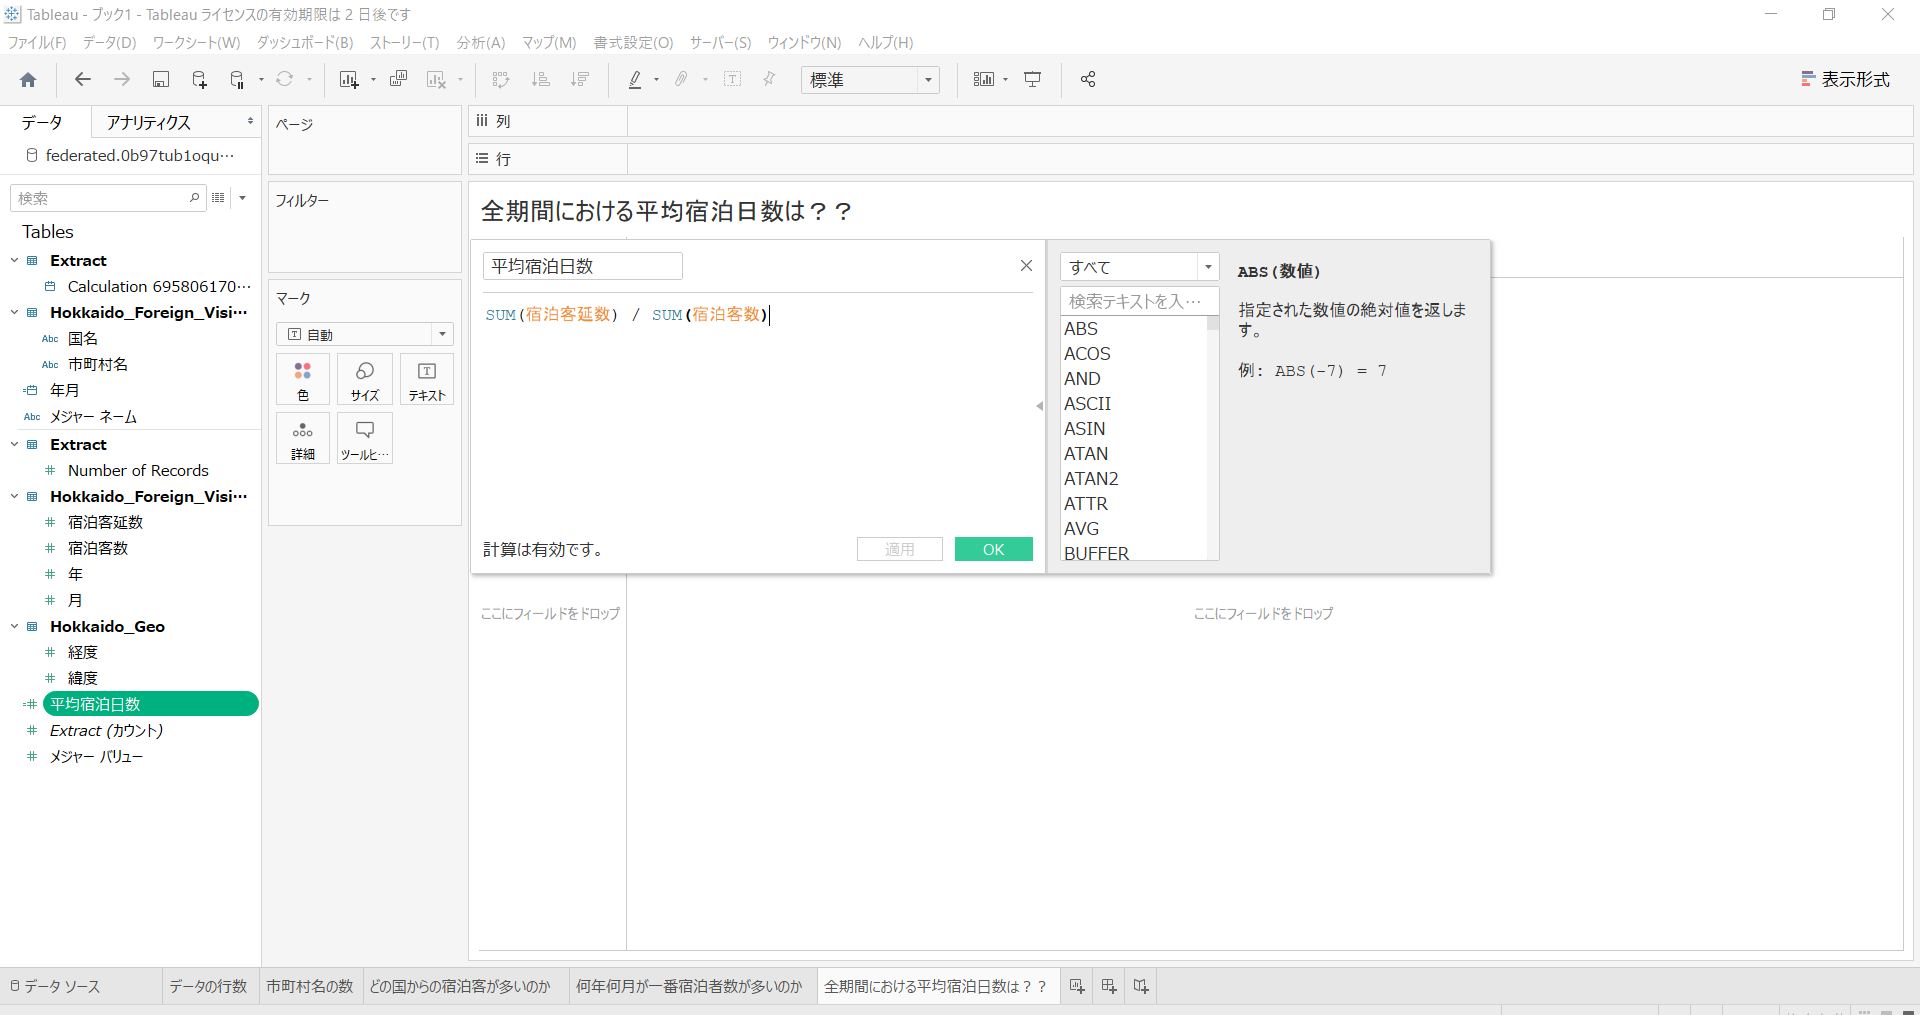Select the AVG function in list
Viewport: 1920px width, 1015px height.
(1081, 529)
